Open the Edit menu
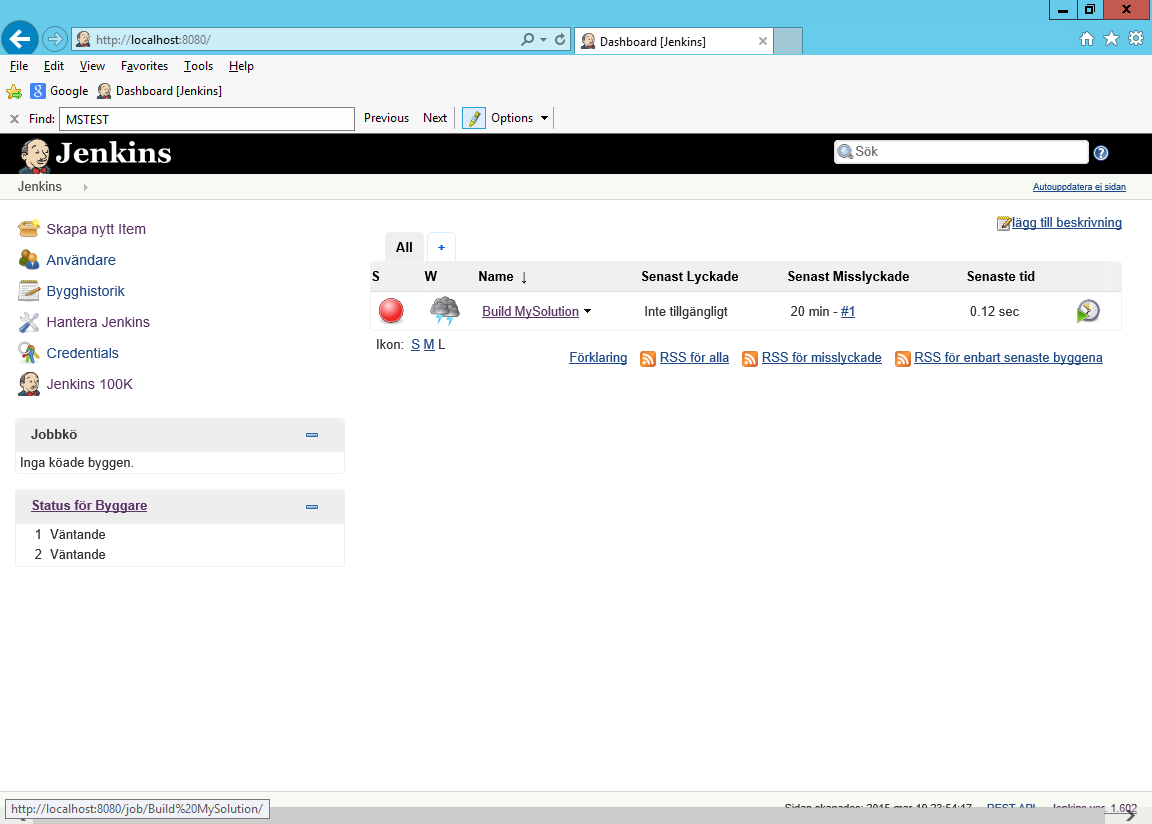The height and width of the screenshot is (824, 1152). (54, 66)
